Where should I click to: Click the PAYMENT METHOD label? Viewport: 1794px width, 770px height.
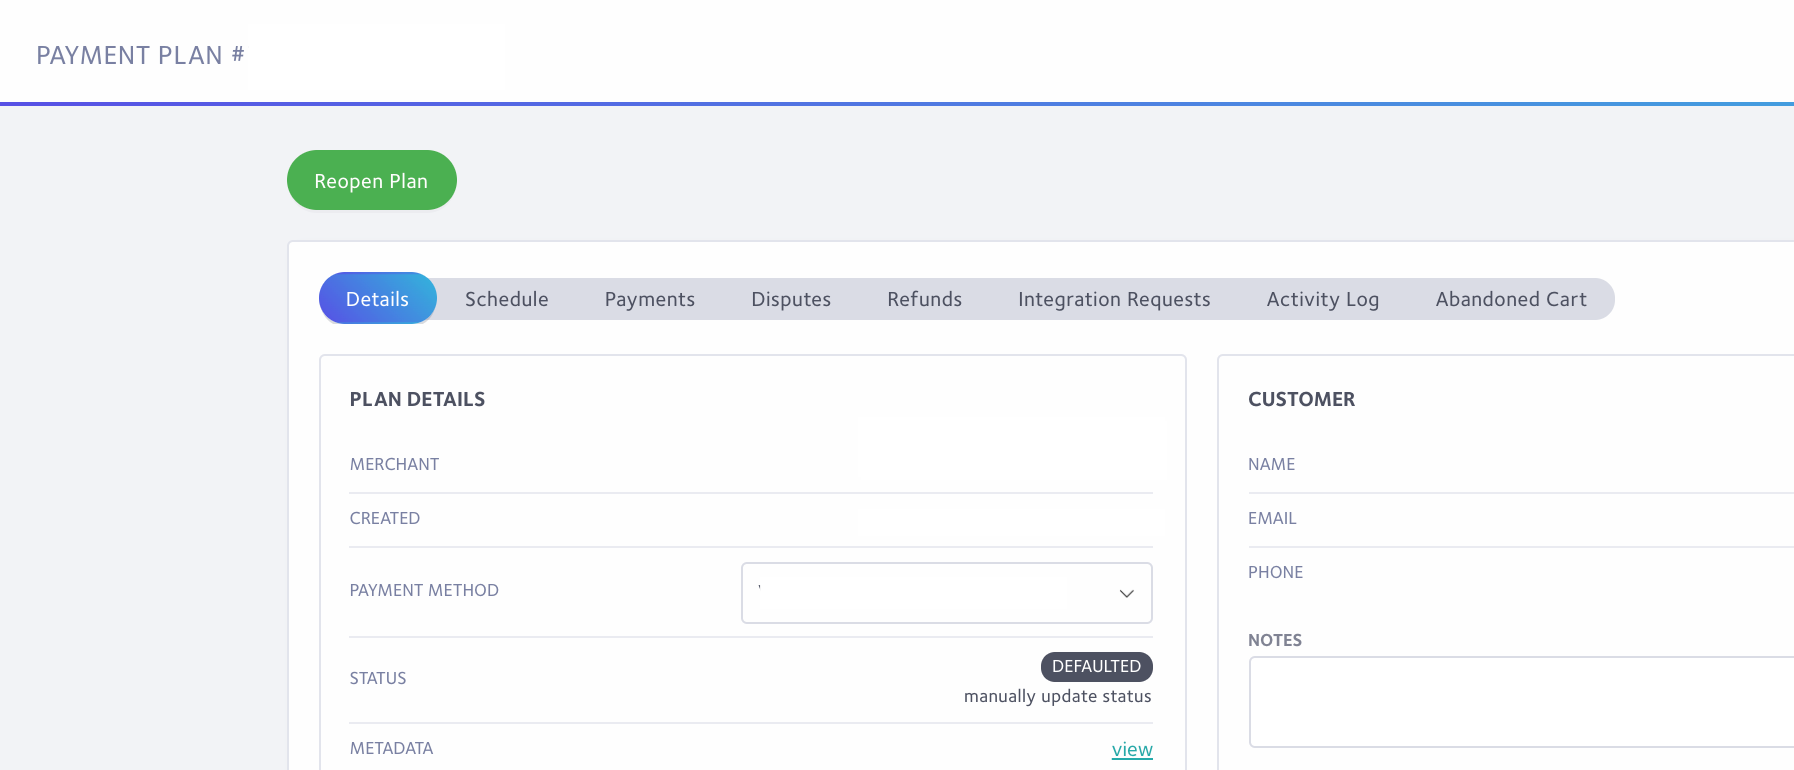[424, 590]
